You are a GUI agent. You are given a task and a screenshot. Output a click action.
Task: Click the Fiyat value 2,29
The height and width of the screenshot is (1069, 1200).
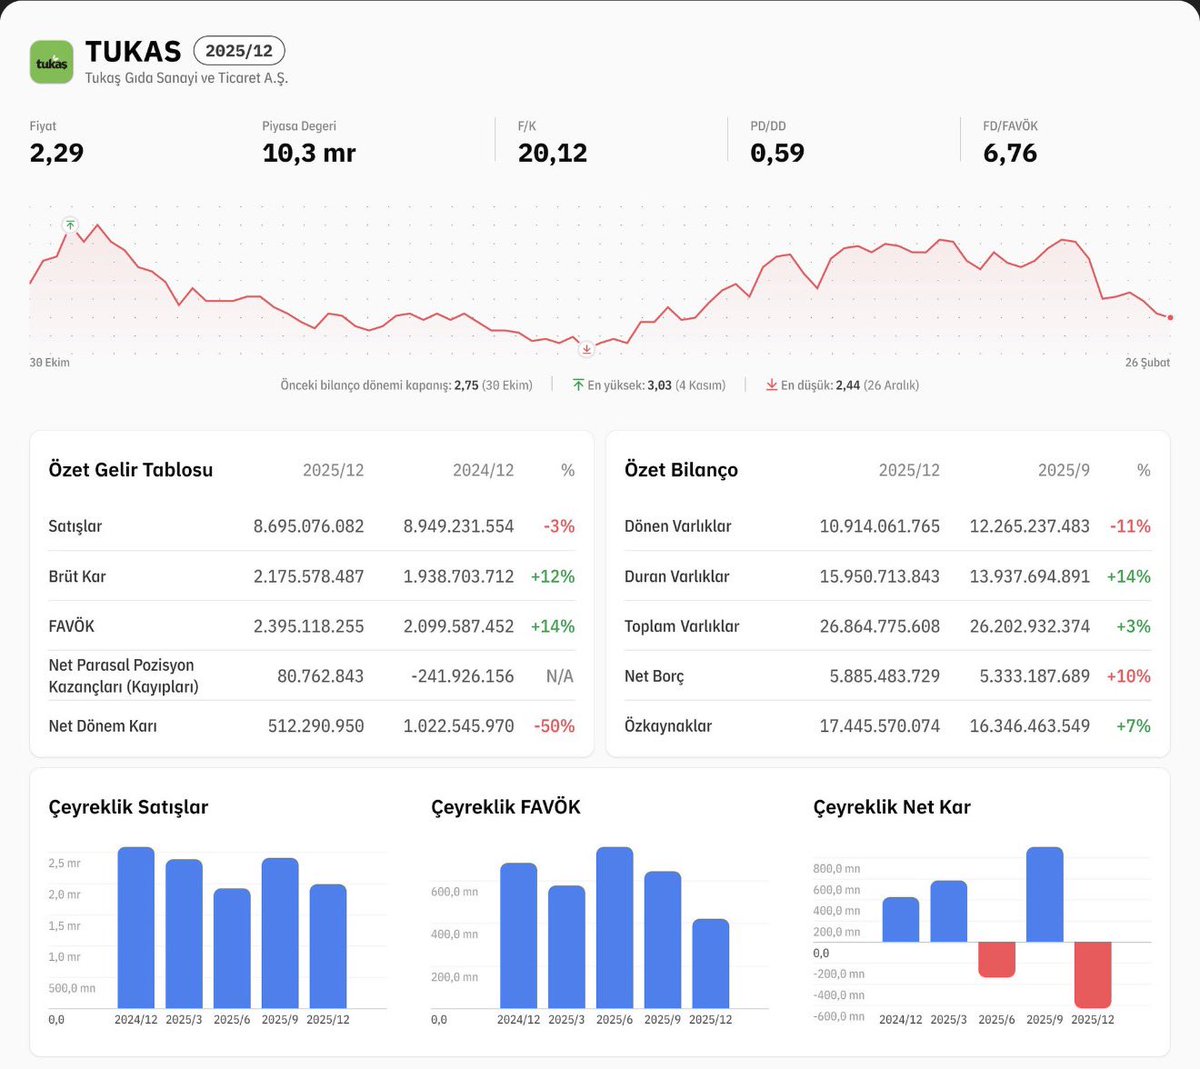click(x=57, y=153)
